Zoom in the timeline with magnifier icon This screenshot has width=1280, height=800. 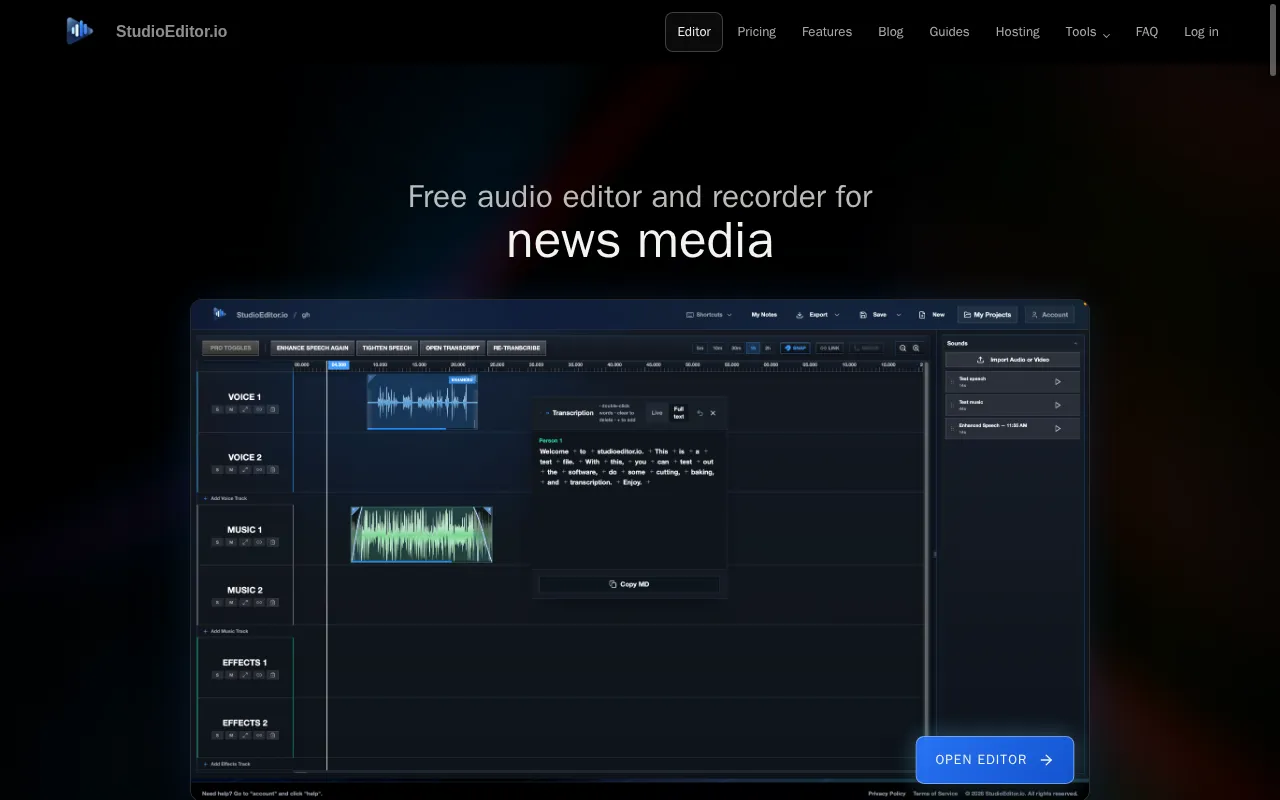pyautogui.click(x=916, y=348)
